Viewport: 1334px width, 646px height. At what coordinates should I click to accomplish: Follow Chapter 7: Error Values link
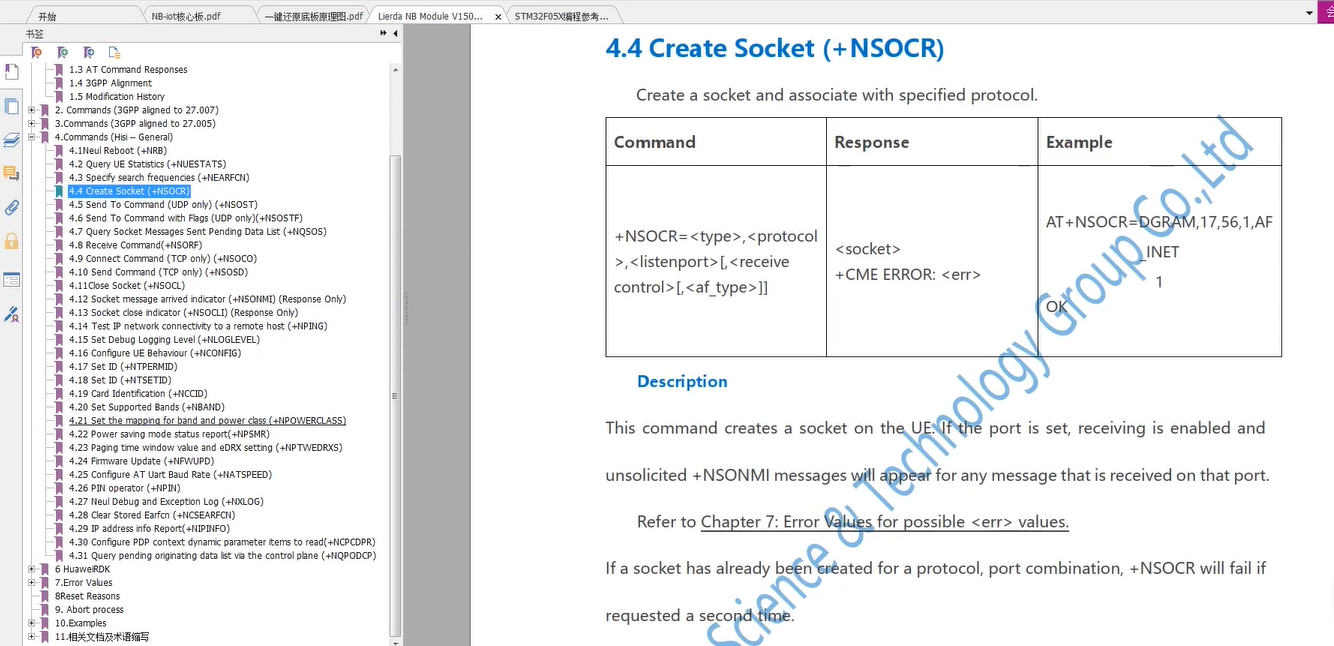885,522
